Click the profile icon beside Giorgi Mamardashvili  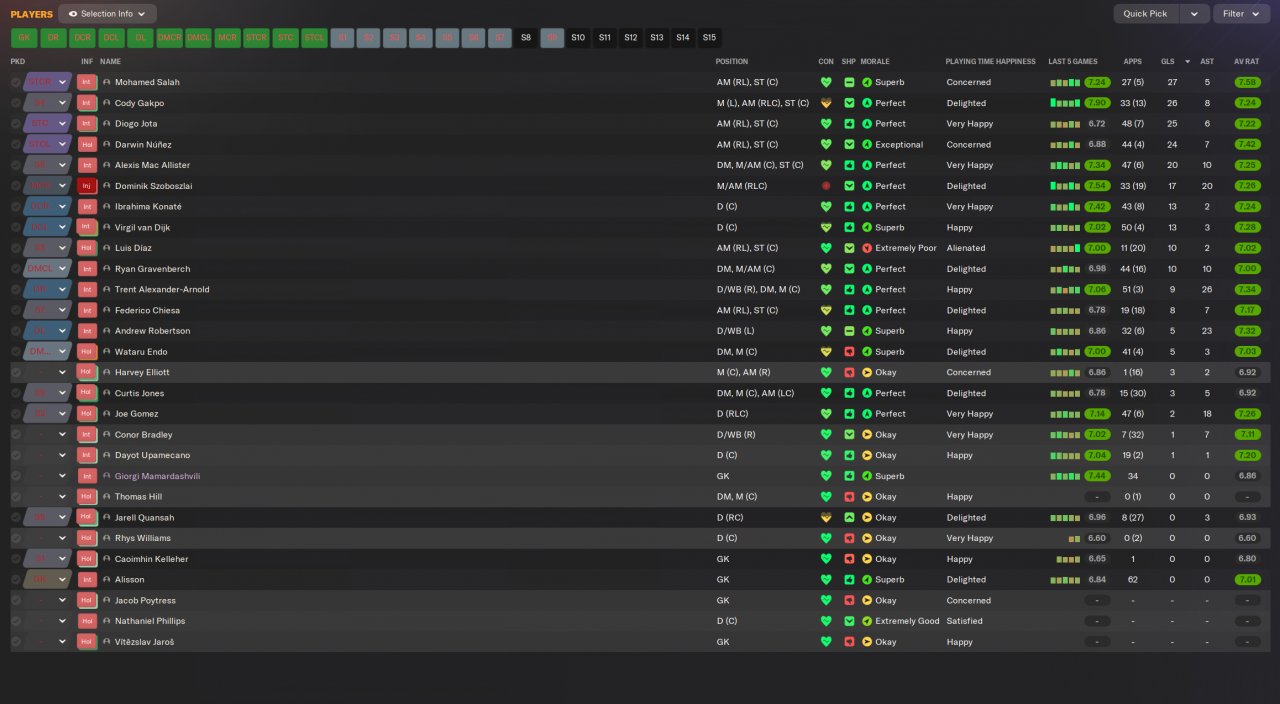107,476
